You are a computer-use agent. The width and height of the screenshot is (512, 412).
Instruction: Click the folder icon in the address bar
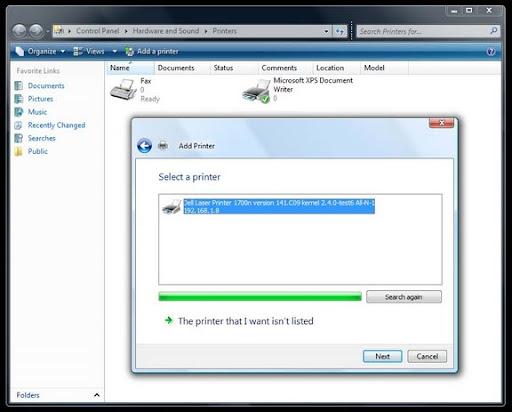(59, 31)
